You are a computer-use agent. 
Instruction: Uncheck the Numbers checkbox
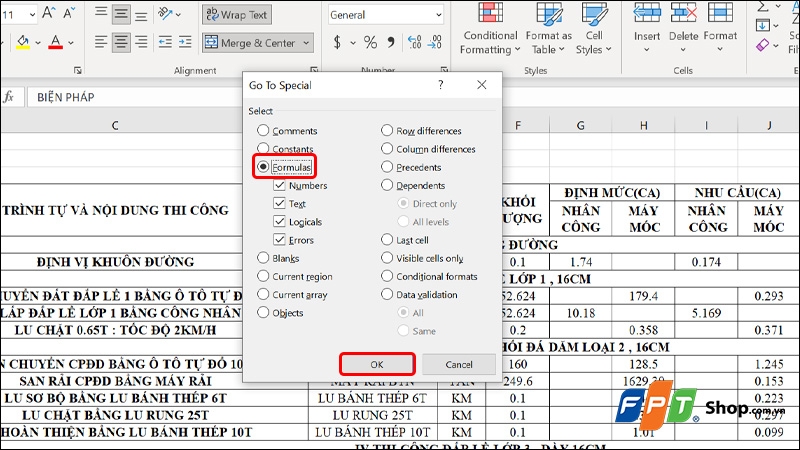pos(279,185)
